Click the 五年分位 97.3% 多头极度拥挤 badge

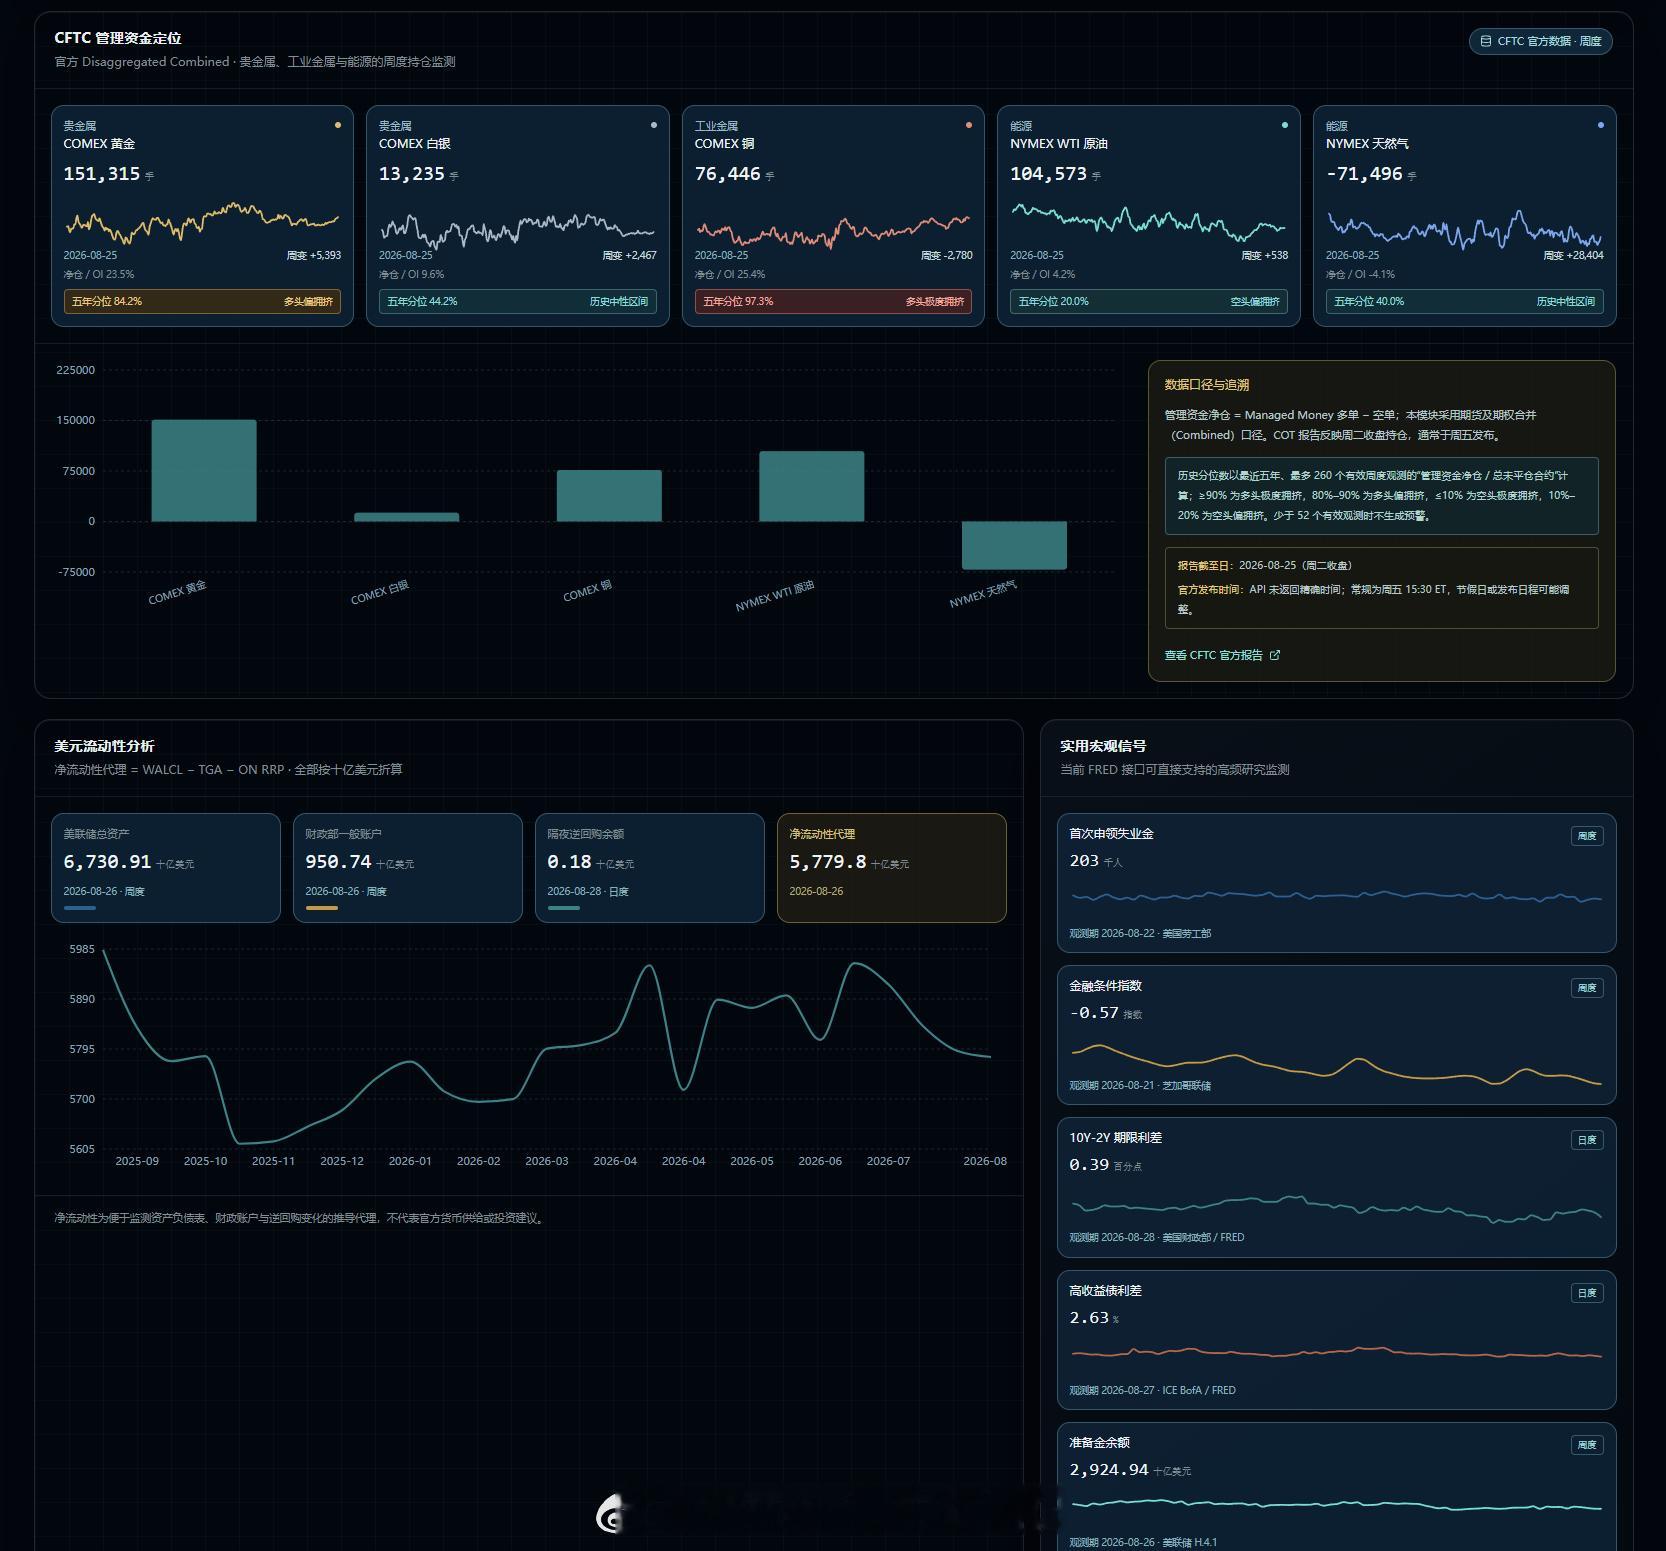click(833, 301)
